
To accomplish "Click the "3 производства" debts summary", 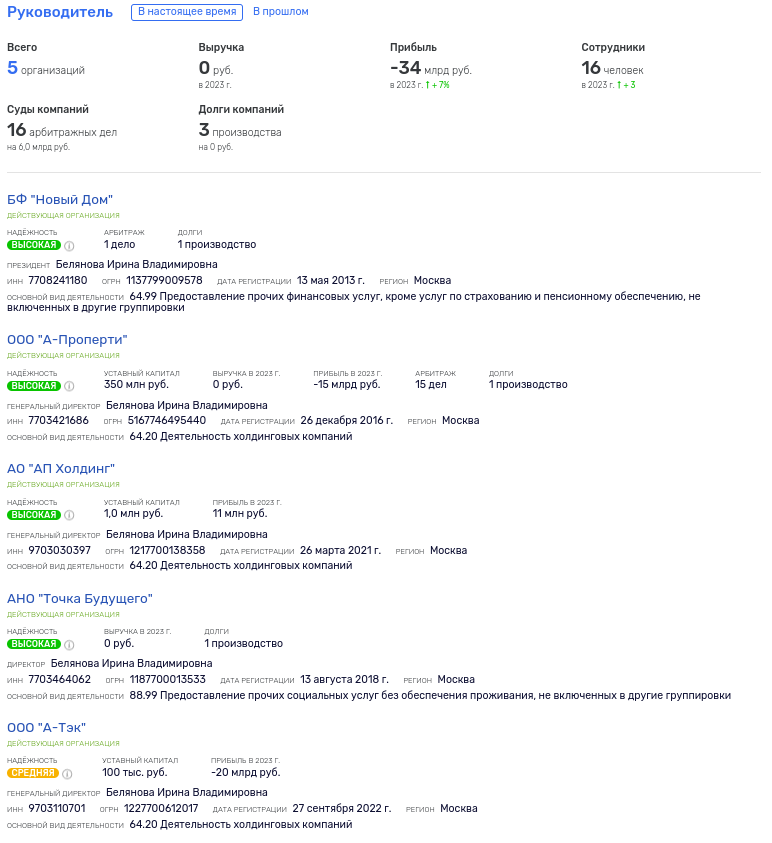I will click(x=240, y=130).
